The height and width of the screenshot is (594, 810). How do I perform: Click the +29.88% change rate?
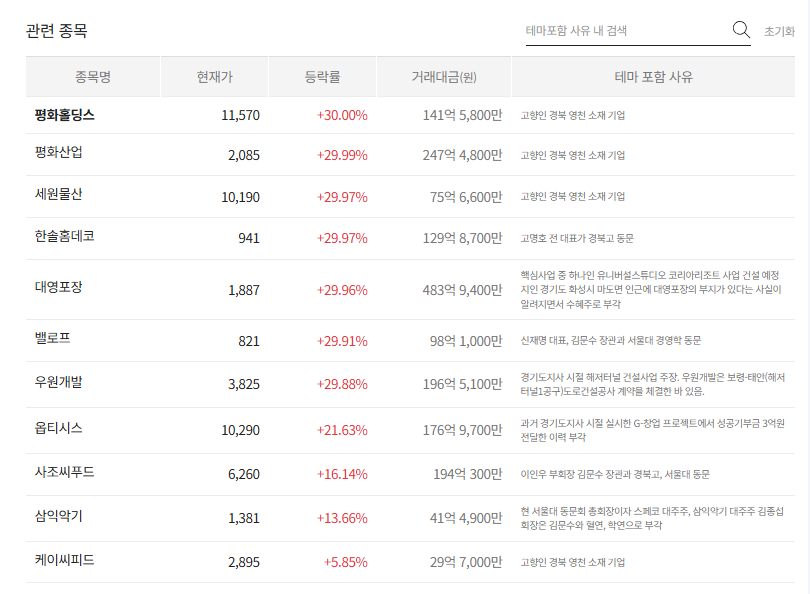click(x=342, y=384)
